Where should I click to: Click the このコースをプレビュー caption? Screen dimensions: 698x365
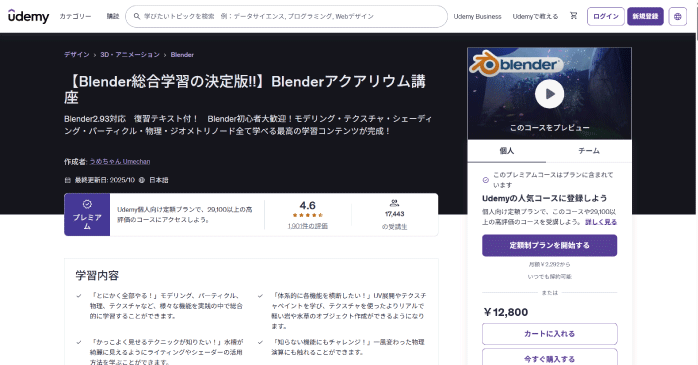point(549,128)
